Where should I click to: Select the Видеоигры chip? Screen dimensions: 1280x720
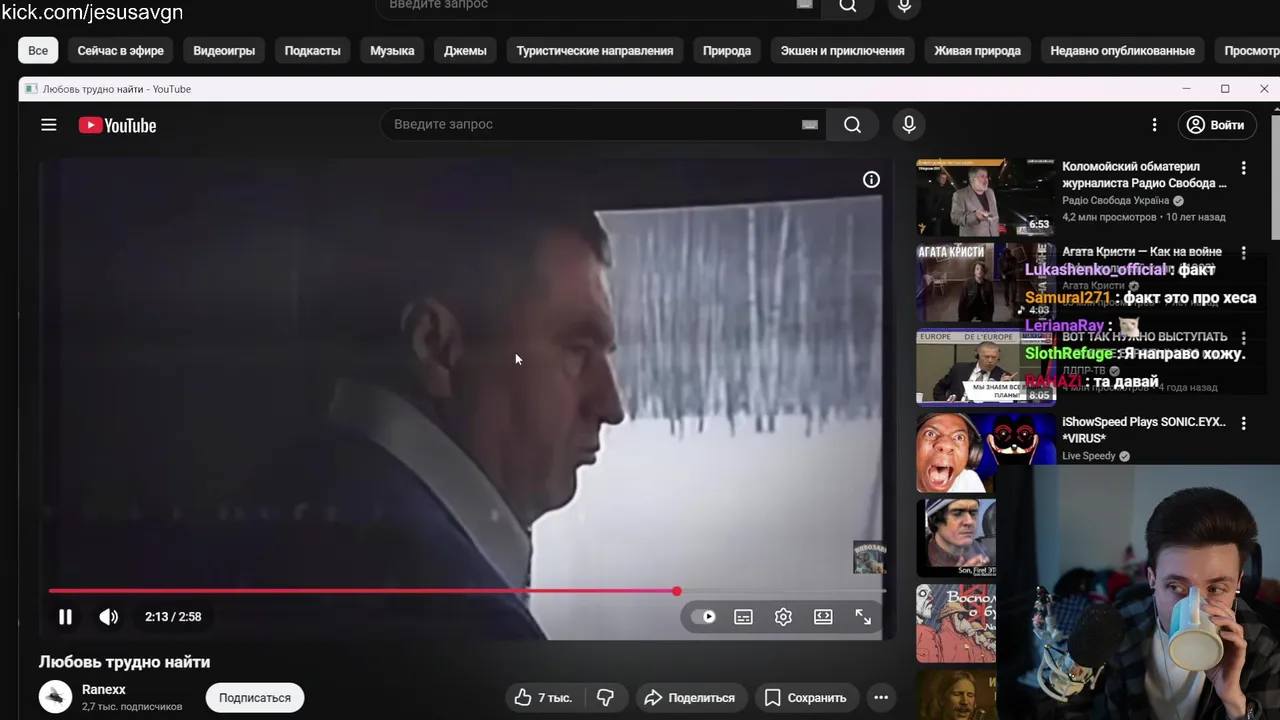[224, 51]
